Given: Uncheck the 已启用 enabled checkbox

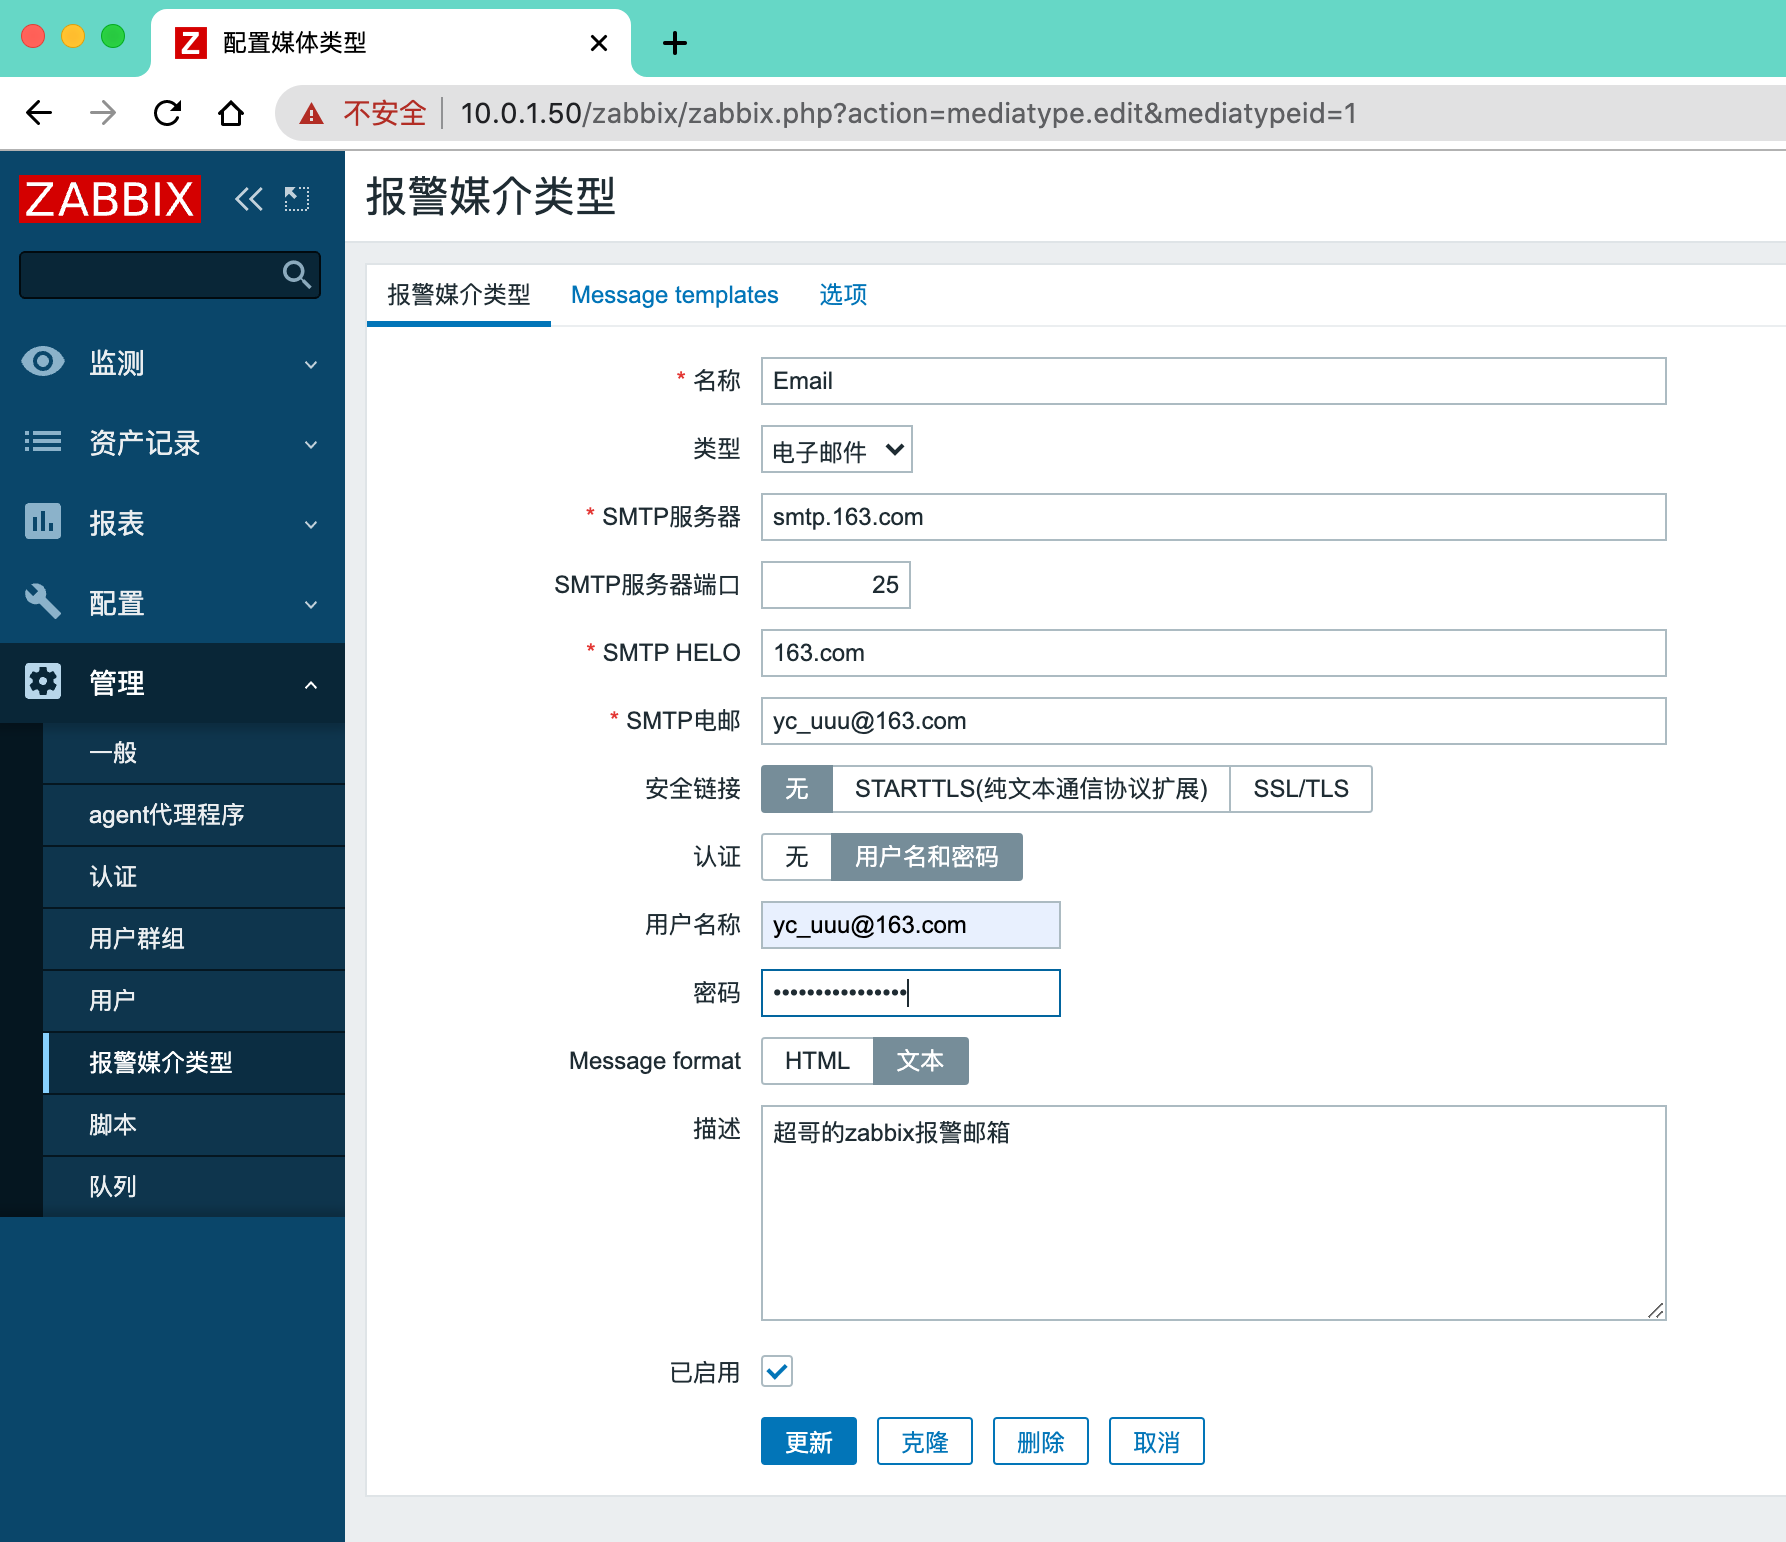Looking at the screenshot, I should click(x=777, y=1371).
